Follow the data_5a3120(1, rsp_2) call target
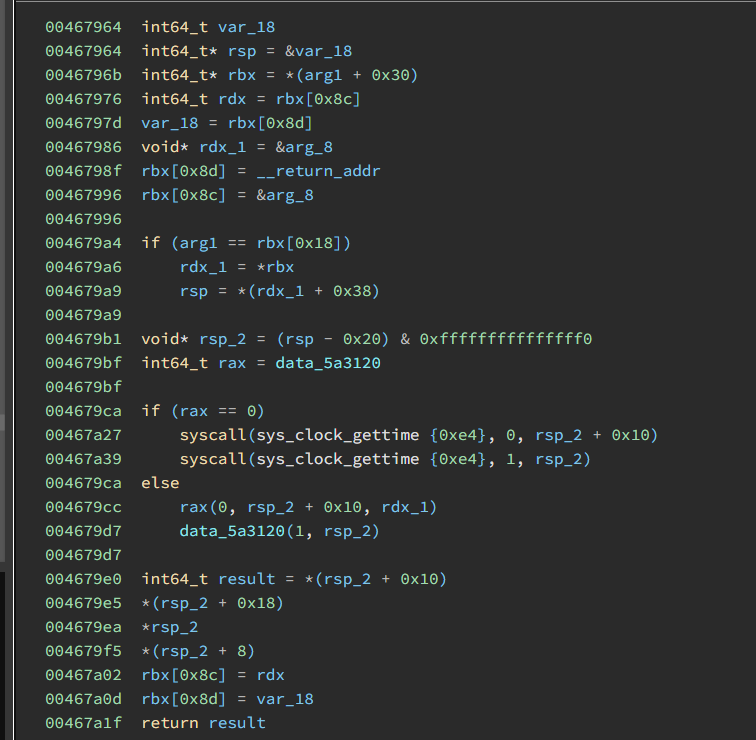The height and width of the screenshot is (740, 756). point(232,531)
